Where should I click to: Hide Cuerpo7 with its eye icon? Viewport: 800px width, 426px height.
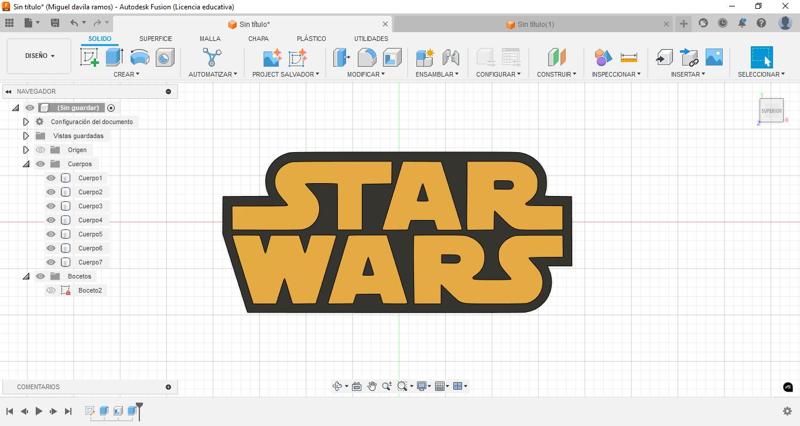tap(51, 262)
